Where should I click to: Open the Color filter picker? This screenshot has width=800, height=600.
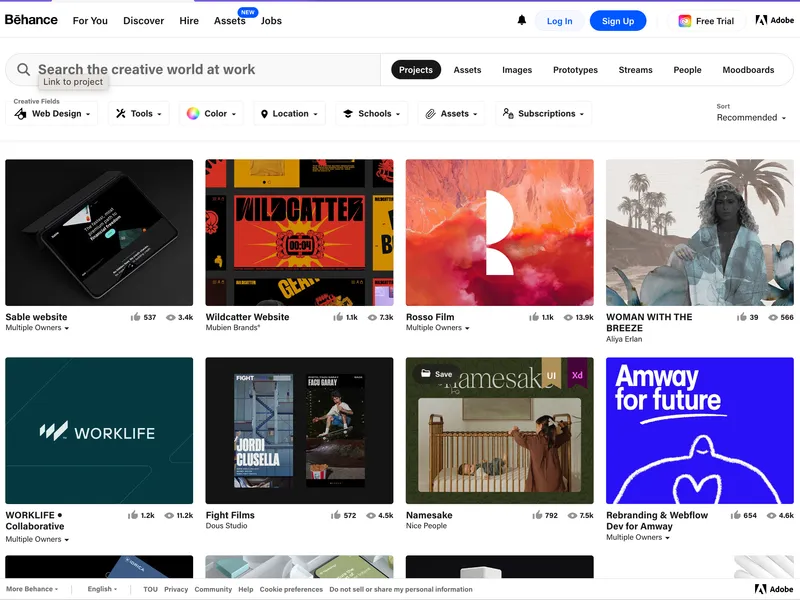click(x=211, y=114)
